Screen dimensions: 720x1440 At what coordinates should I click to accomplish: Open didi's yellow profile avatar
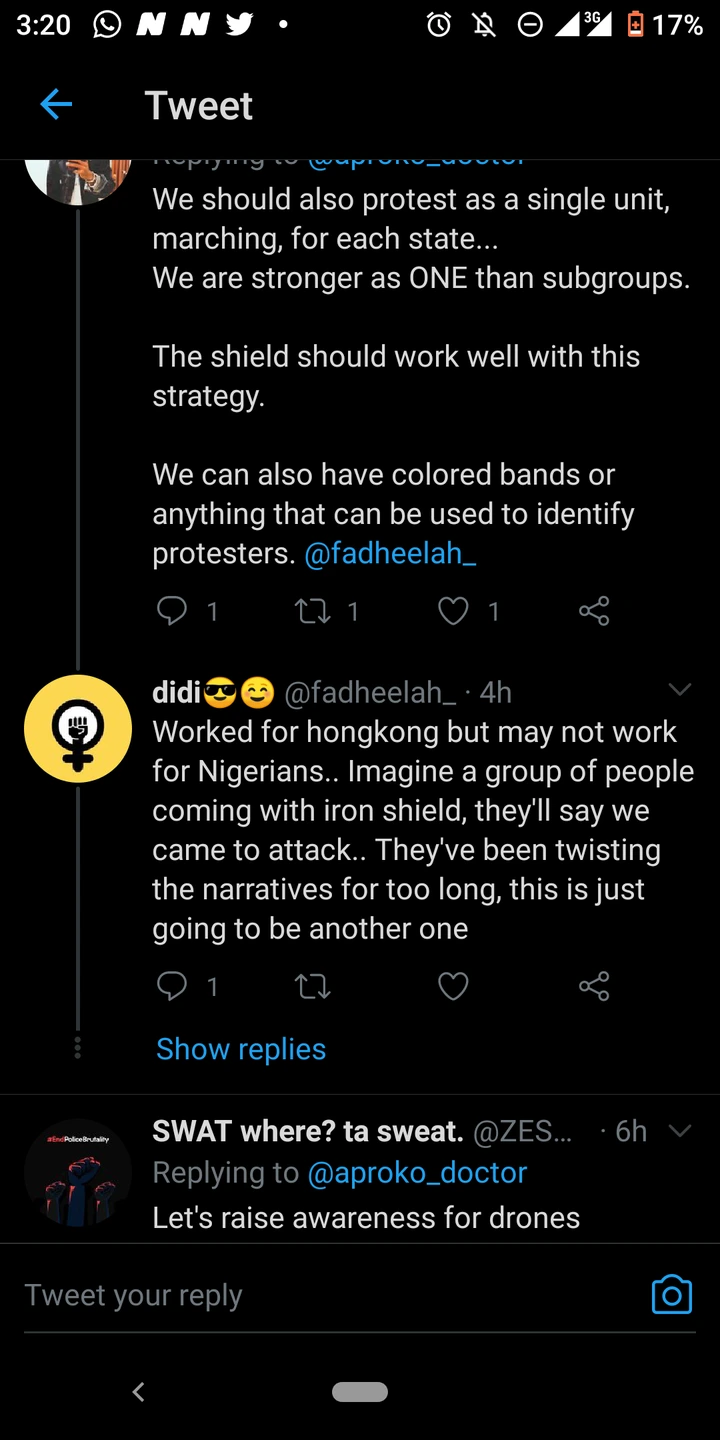point(78,728)
